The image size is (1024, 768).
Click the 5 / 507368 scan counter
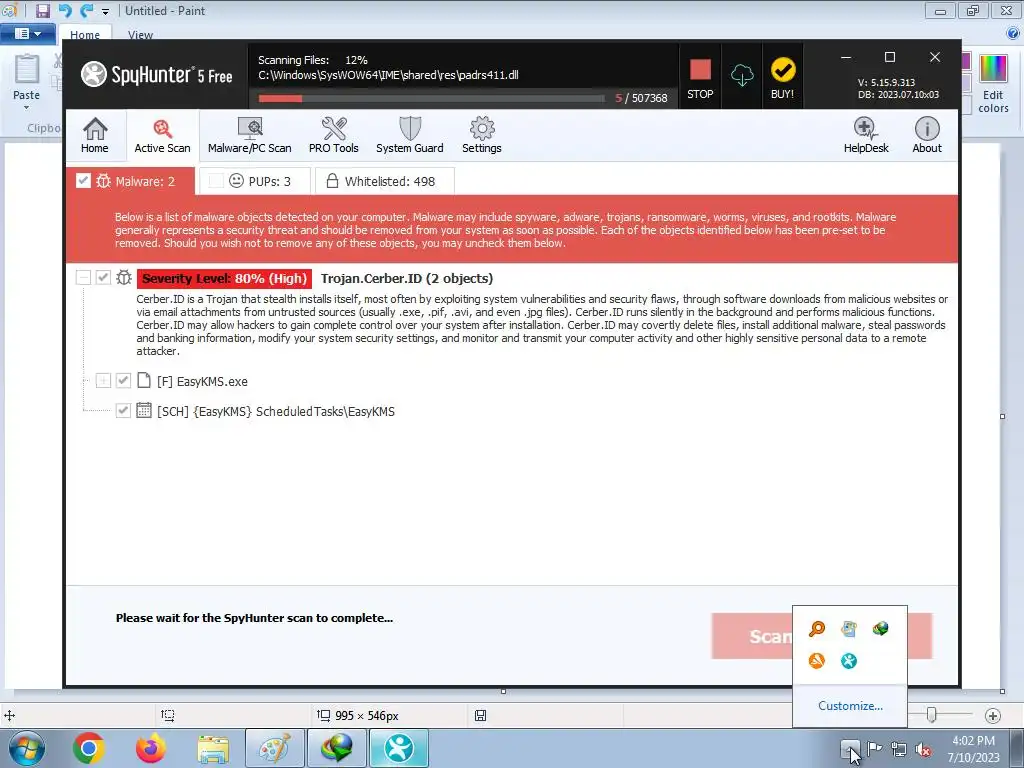(641, 98)
